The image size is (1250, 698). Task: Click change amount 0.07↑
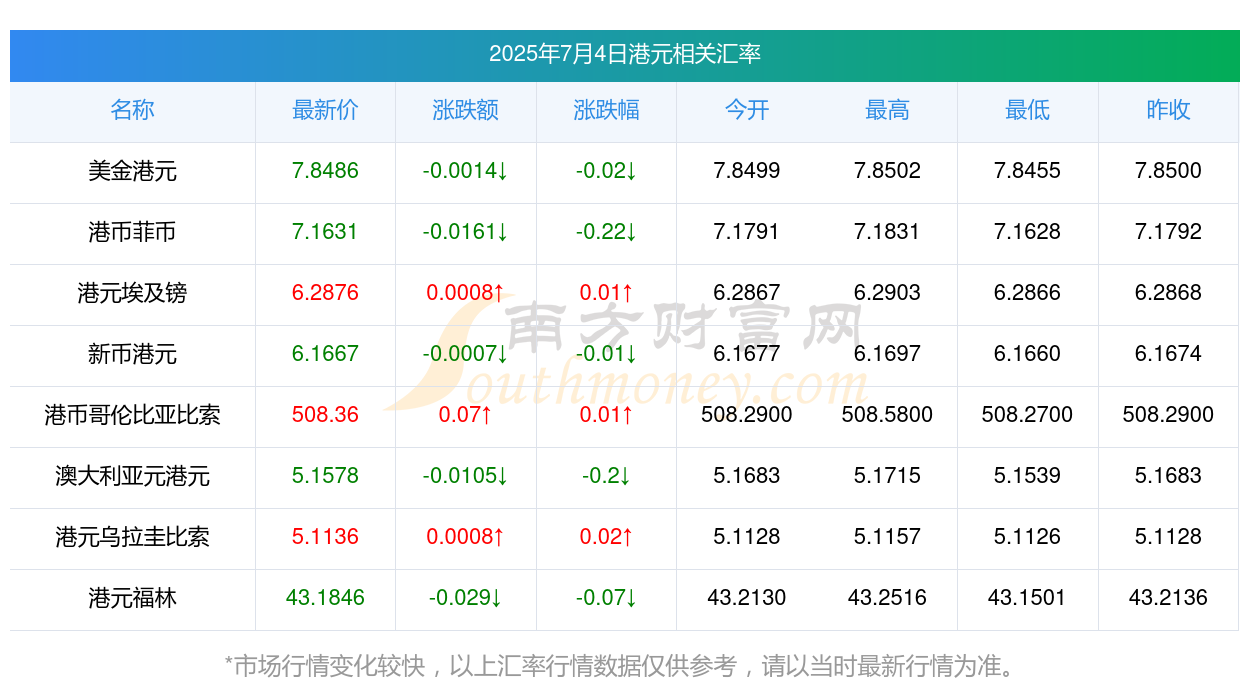tap(466, 415)
